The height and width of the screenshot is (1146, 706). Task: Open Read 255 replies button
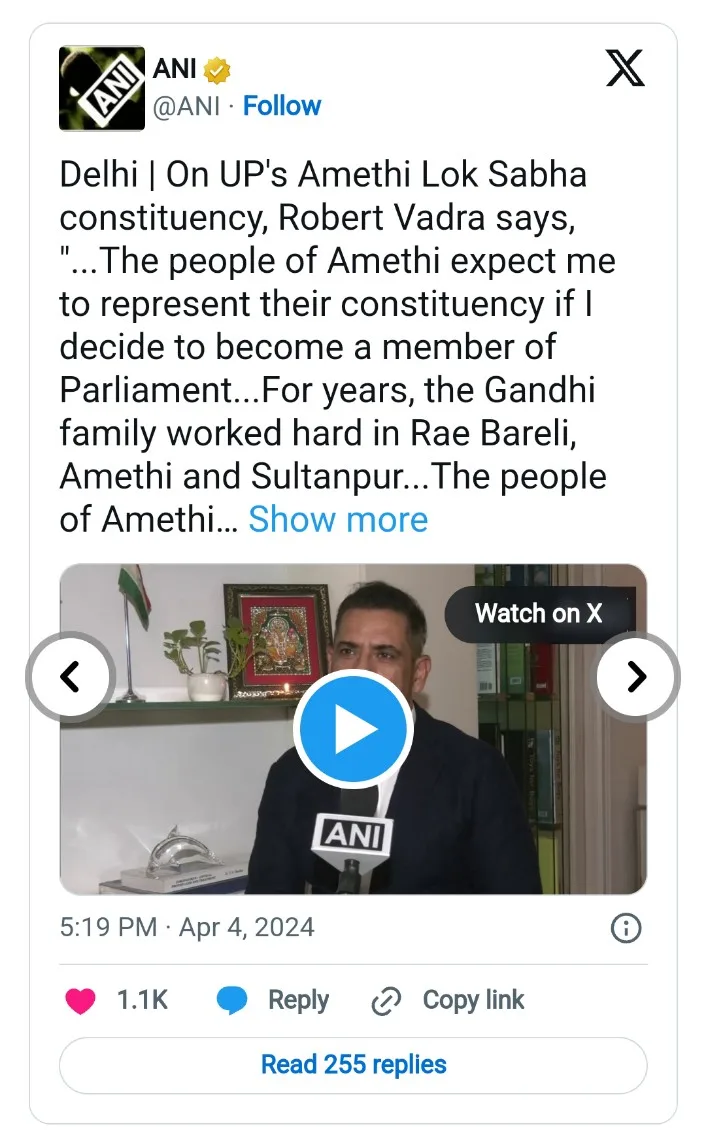[x=353, y=1065]
